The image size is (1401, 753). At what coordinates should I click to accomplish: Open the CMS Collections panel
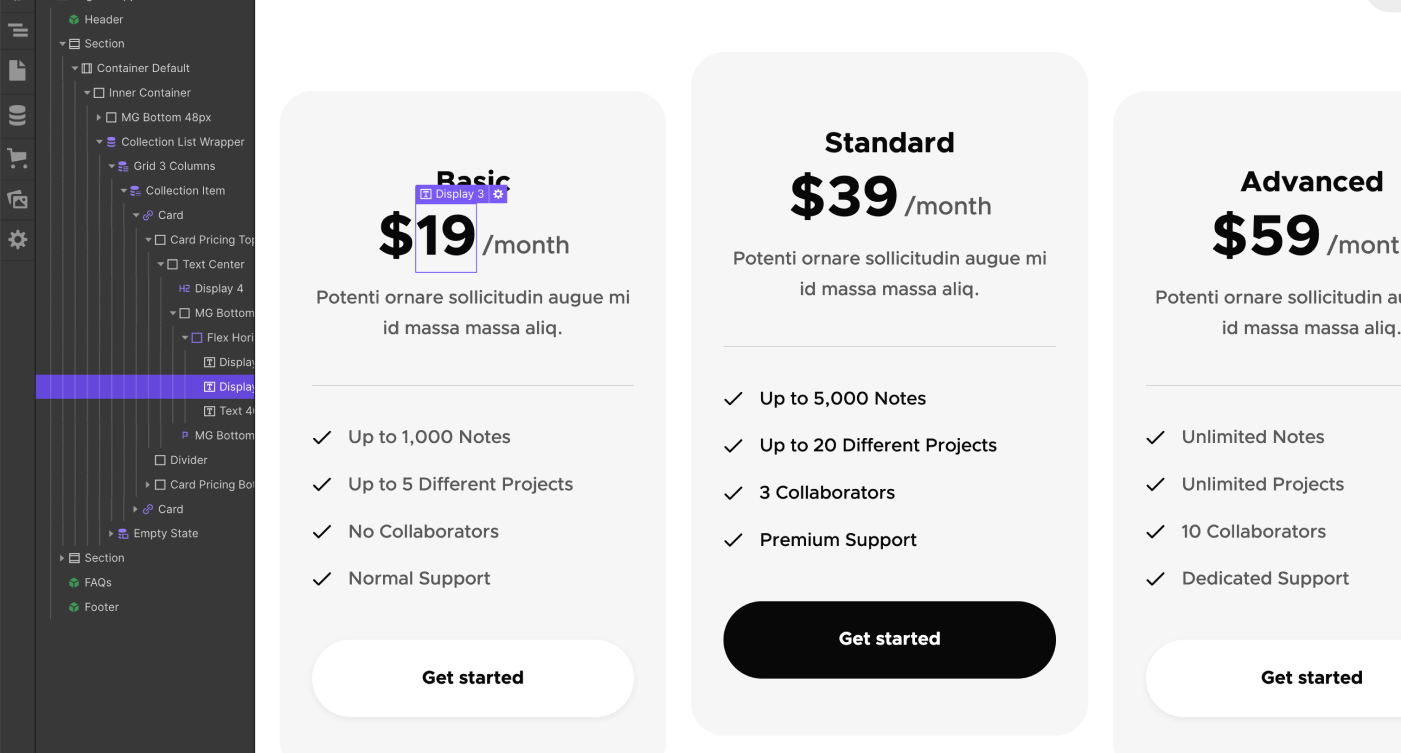tap(18, 114)
